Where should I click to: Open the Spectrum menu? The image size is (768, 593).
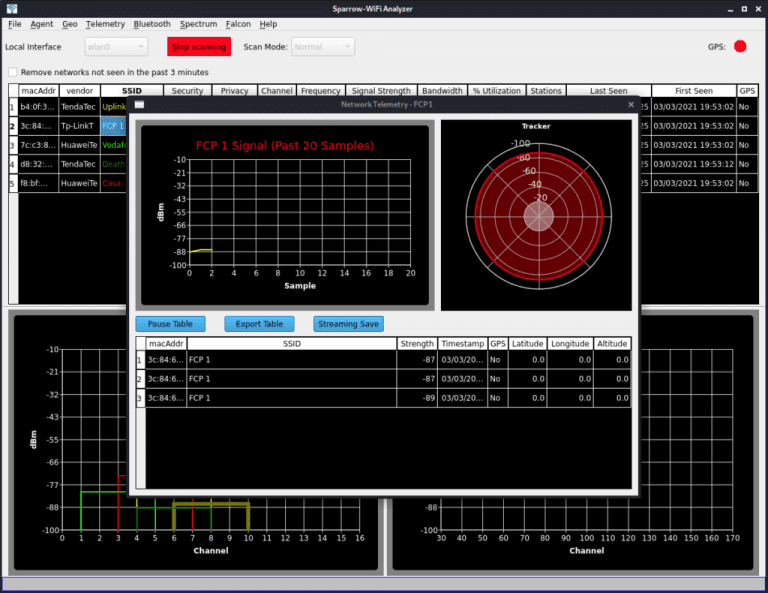(x=198, y=24)
